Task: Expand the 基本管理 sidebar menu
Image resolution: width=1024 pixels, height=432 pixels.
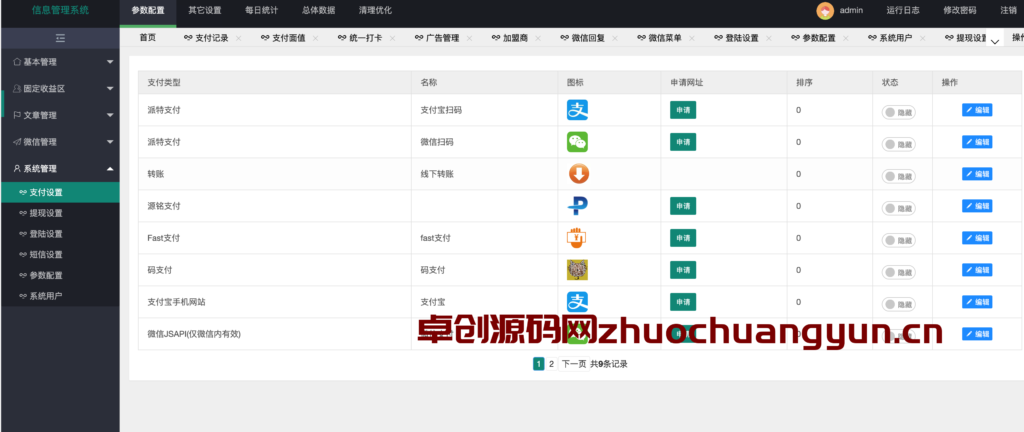Action: coord(60,62)
